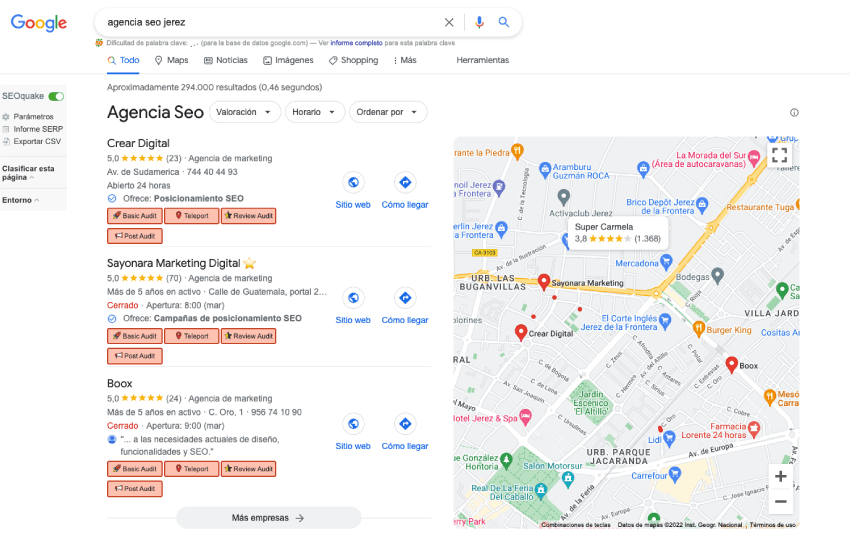Screen dimensions: 850x542
Task: Click Boox's Cómo llegar directions icon
Action: 405,424
